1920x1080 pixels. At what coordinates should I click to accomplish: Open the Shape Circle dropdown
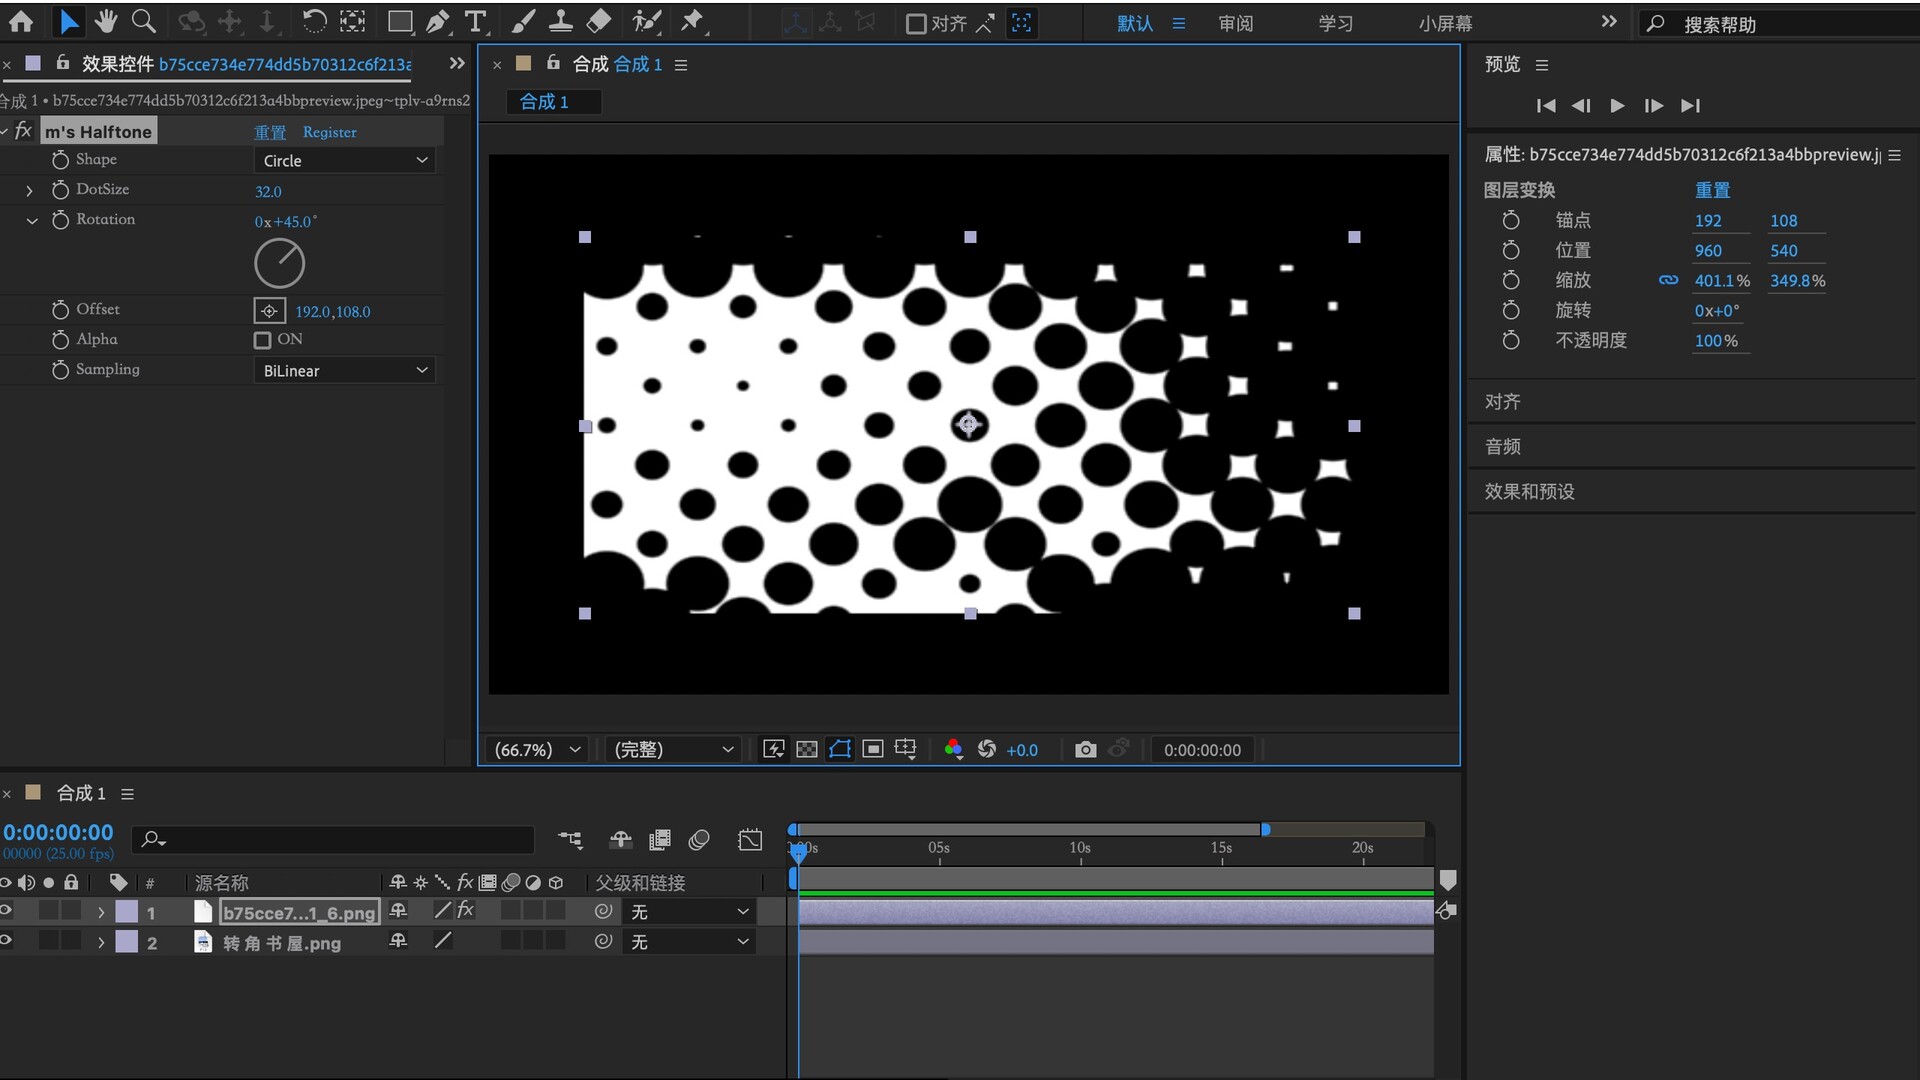(x=344, y=160)
